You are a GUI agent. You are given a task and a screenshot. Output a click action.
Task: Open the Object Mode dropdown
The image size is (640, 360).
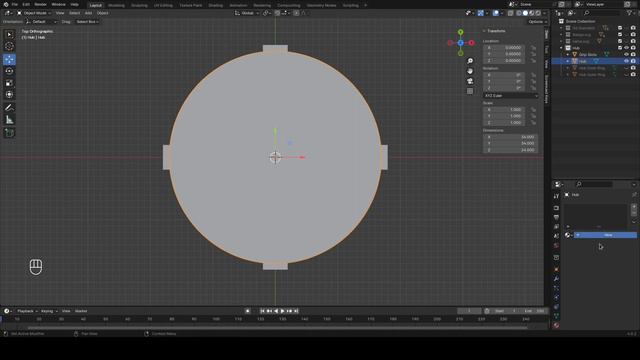tap(33, 13)
